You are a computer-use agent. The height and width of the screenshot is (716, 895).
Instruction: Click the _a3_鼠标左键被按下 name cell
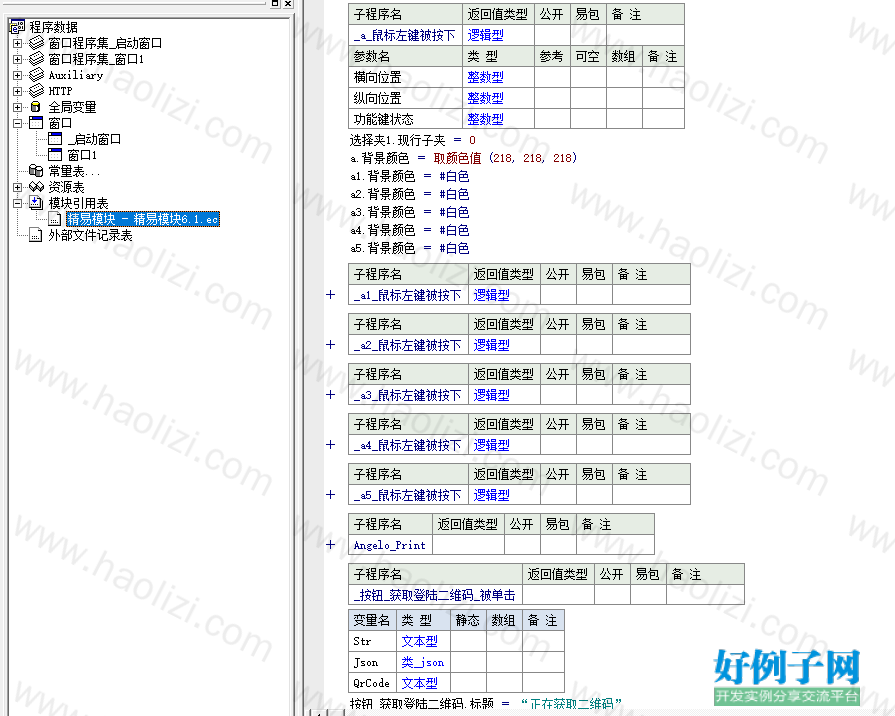[408, 395]
